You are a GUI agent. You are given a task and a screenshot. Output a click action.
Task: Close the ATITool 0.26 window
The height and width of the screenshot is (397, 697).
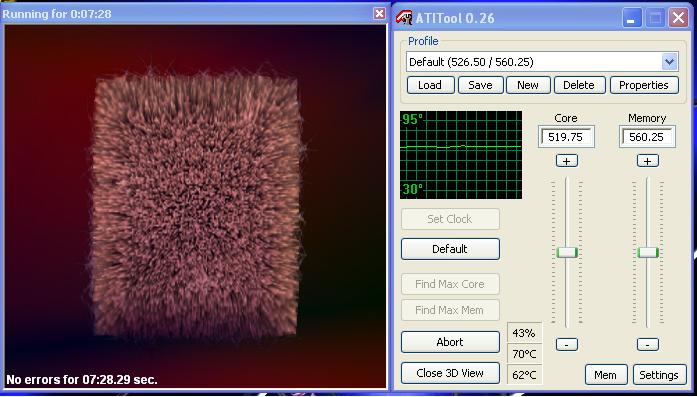click(679, 18)
